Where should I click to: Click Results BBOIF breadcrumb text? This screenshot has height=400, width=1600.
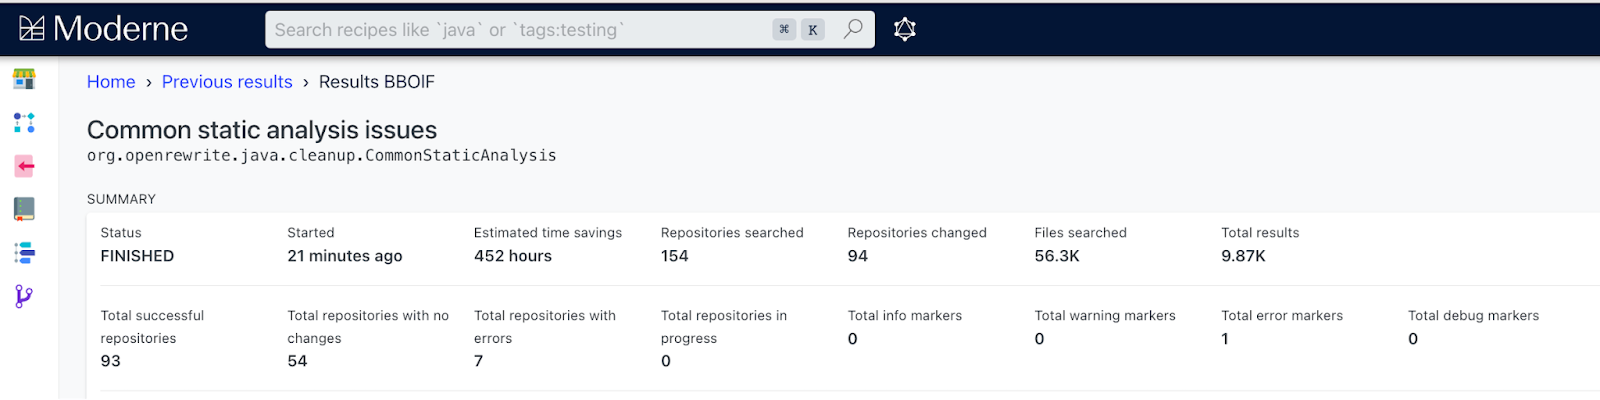point(377,82)
